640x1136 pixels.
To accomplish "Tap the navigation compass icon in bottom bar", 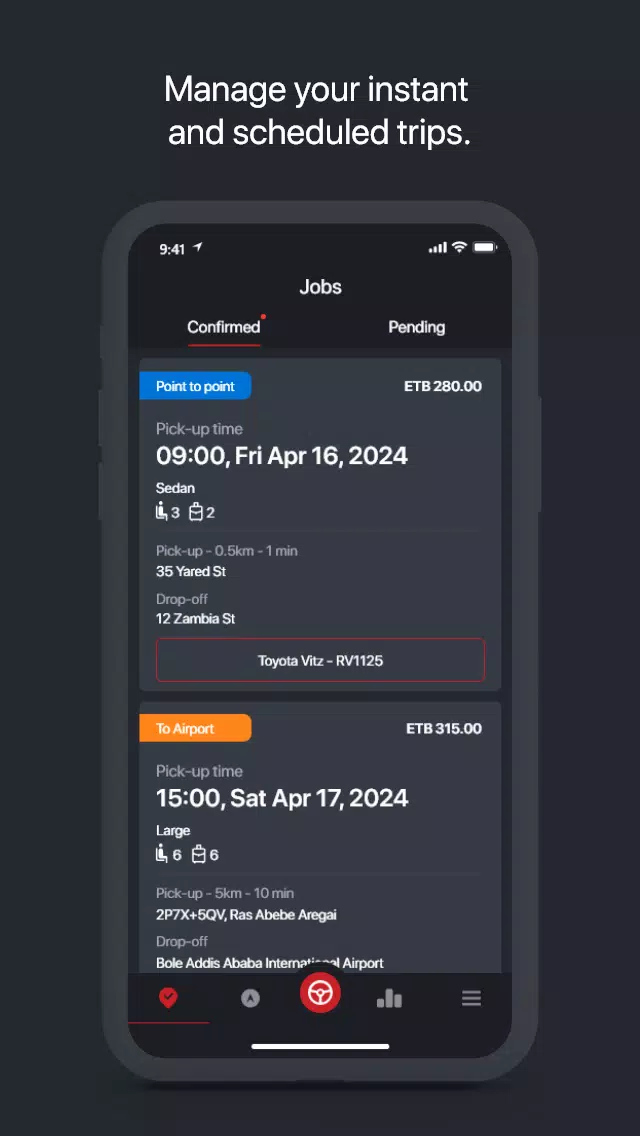I will (x=250, y=998).
